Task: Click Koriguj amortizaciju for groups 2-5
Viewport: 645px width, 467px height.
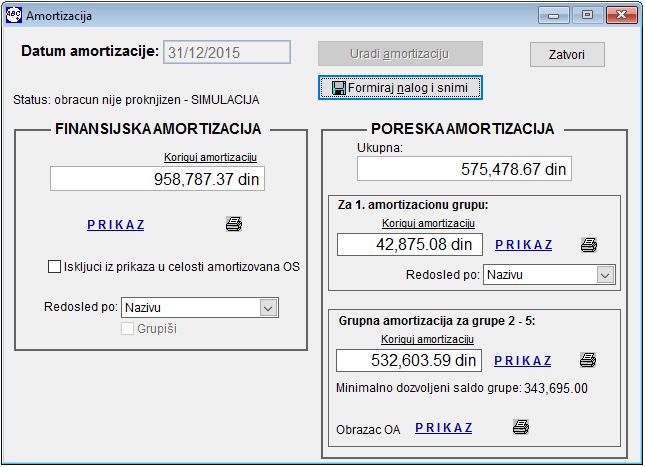Action: (x=427, y=339)
